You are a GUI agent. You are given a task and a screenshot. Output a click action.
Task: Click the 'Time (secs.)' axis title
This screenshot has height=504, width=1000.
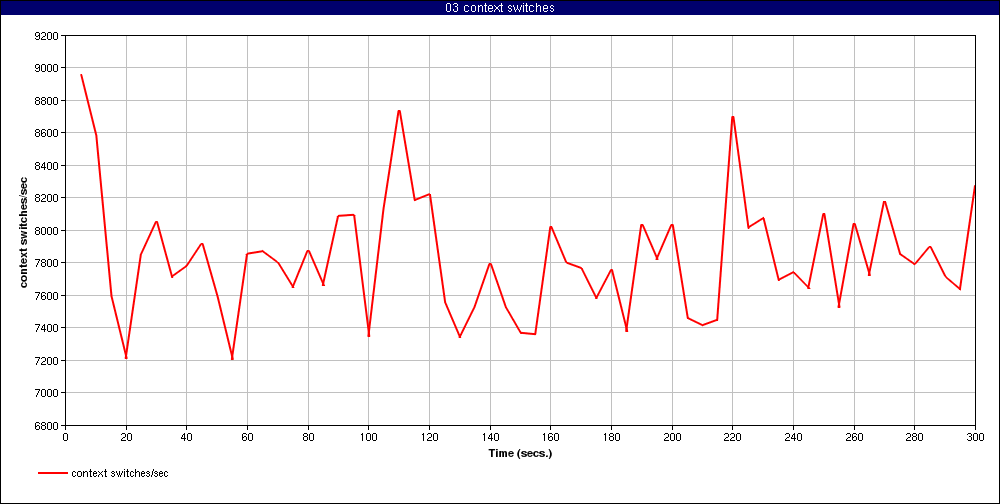520,454
